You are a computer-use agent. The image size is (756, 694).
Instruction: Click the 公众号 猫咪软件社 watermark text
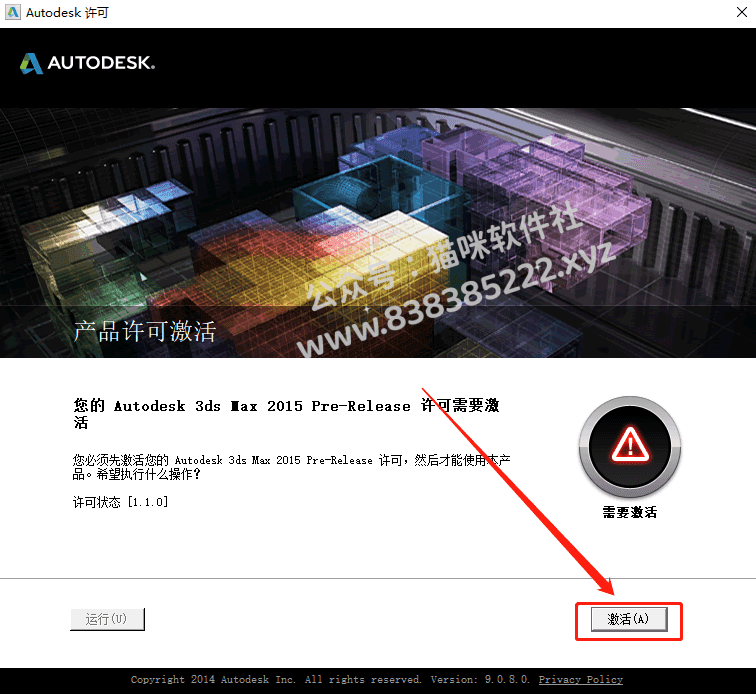point(443,256)
